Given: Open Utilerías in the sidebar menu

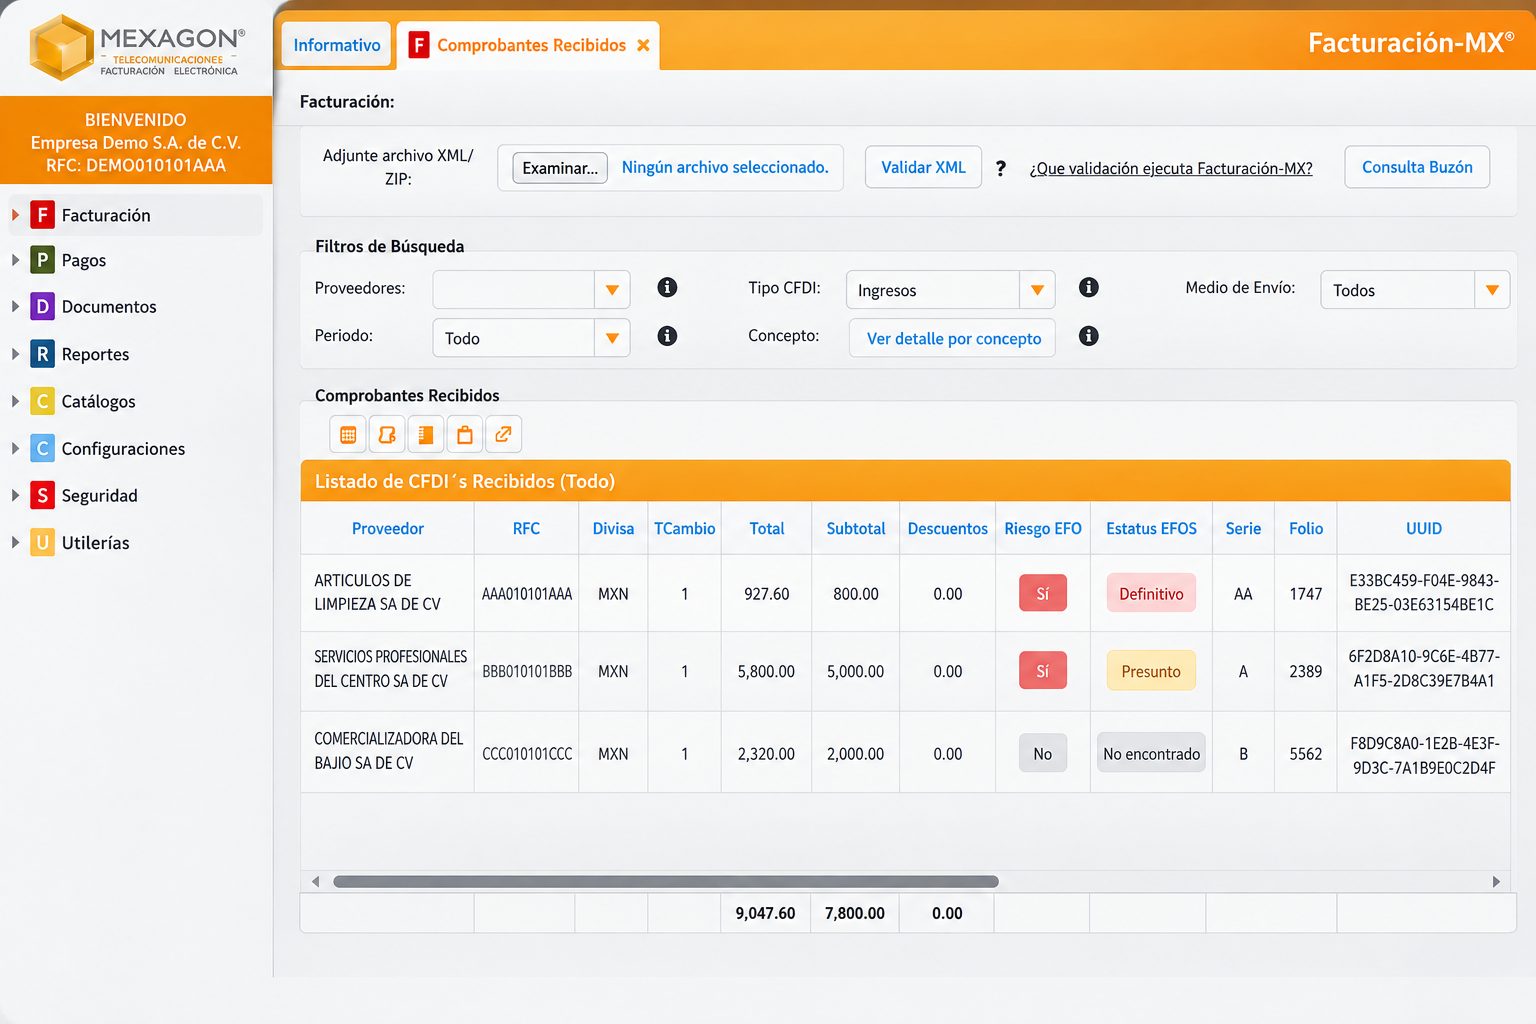Looking at the screenshot, I should click(x=95, y=543).
